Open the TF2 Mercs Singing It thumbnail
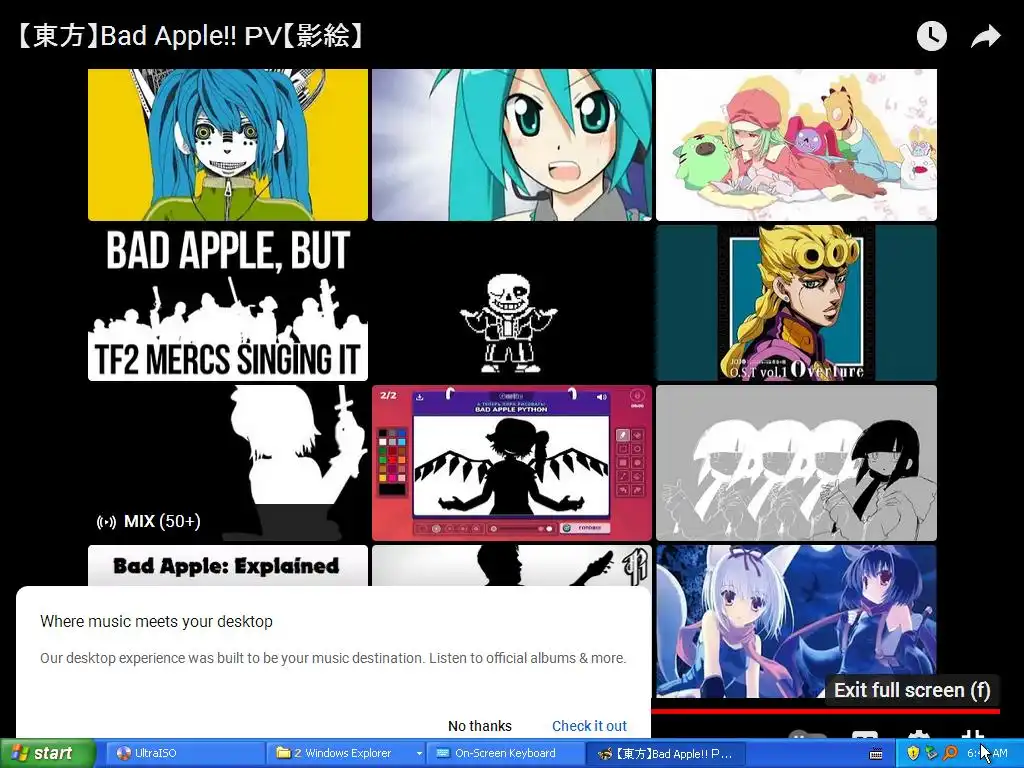The height and width of the screenshot is (768, 1024). tap(228, 303)
